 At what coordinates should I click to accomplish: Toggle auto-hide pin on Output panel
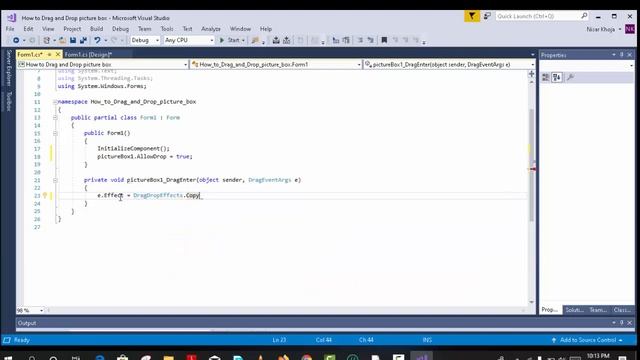click(x=622, y=323)
